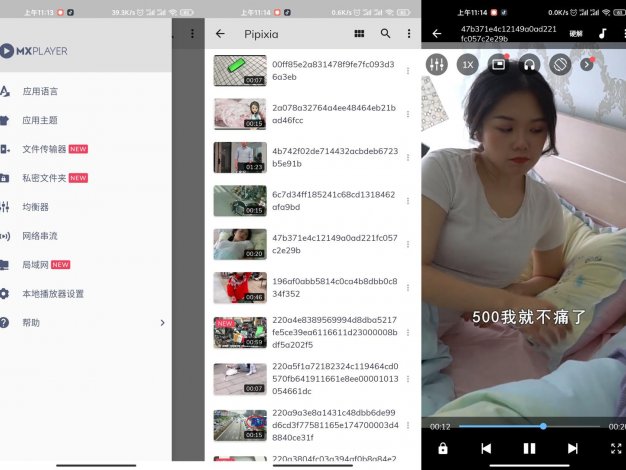Toggle the video zoom/fullscreen mode

[616, 448]
